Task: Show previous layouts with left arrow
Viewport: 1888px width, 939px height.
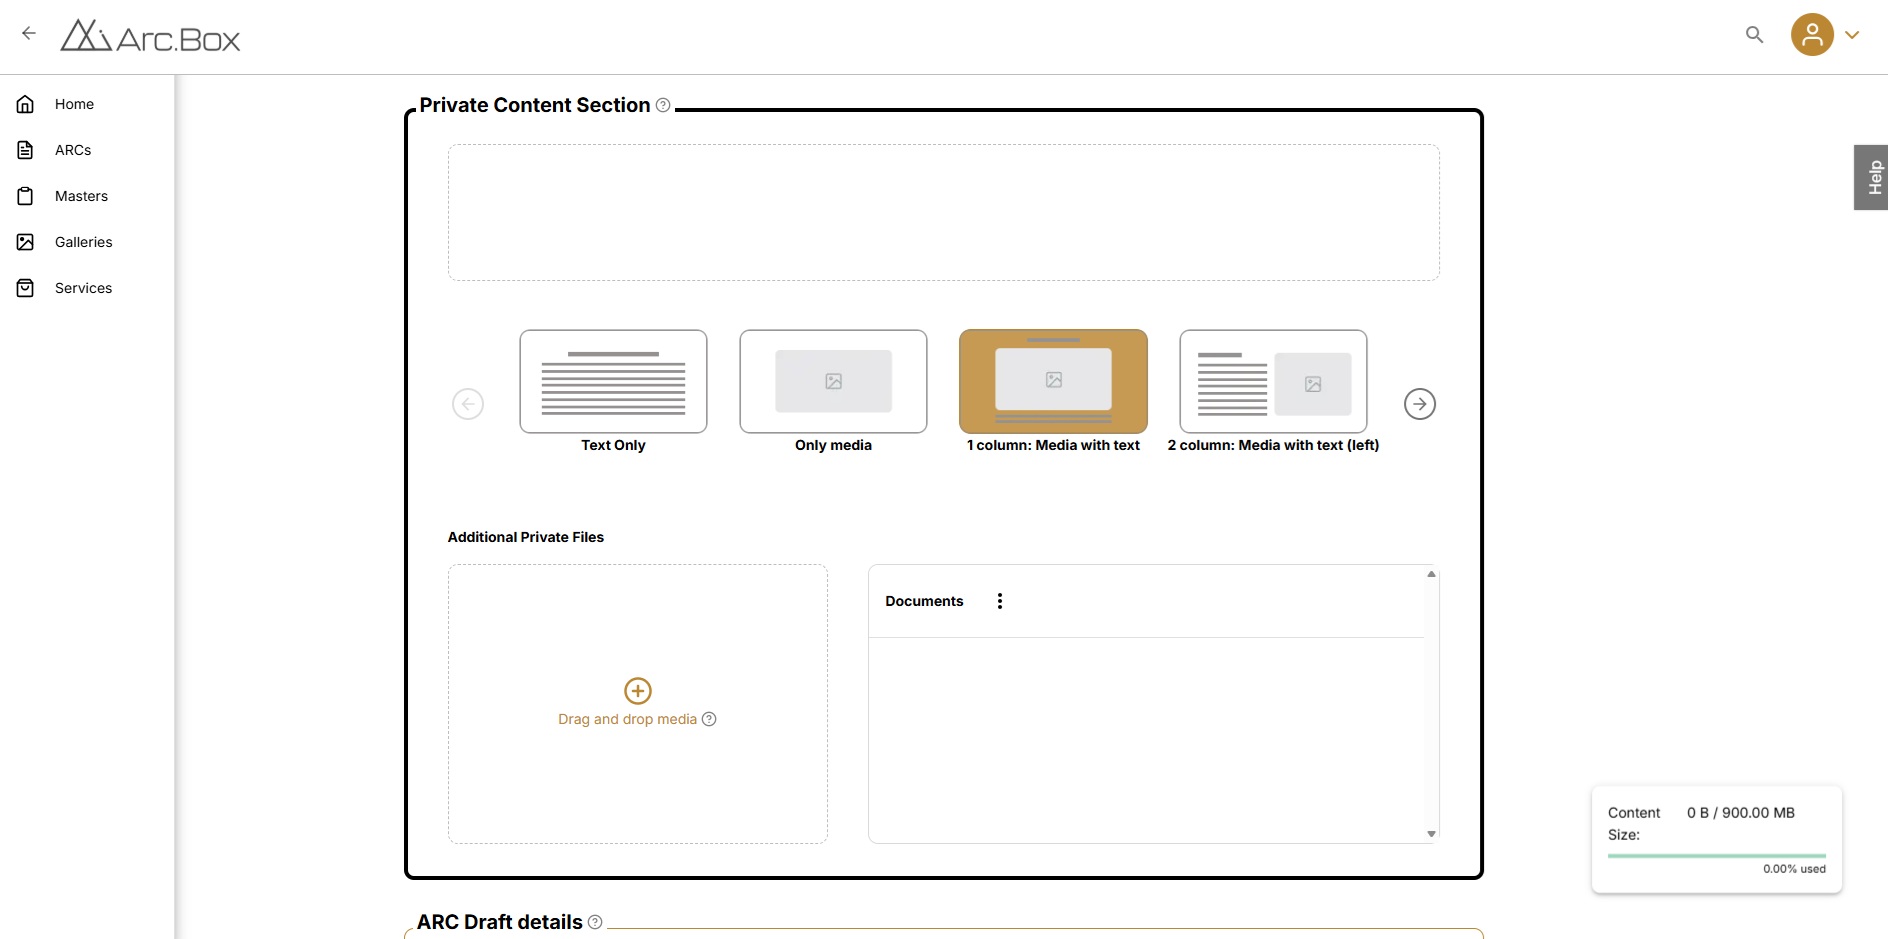Action: point(468,404)
